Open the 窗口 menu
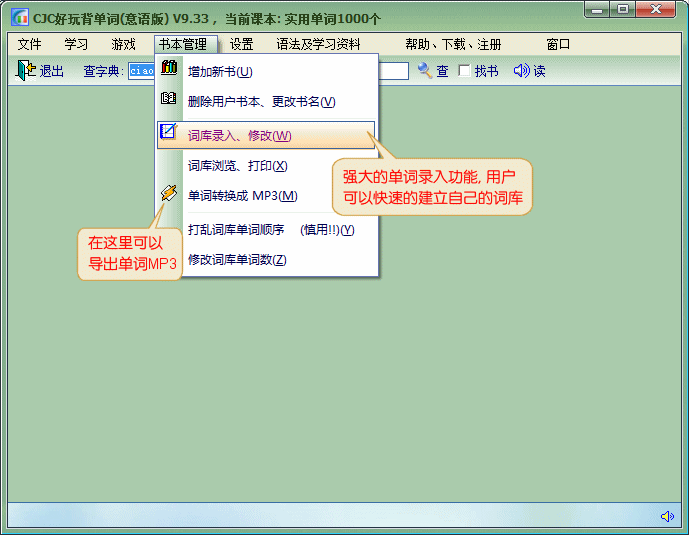This screenshot has width=689, height=535. coord(558,44)
